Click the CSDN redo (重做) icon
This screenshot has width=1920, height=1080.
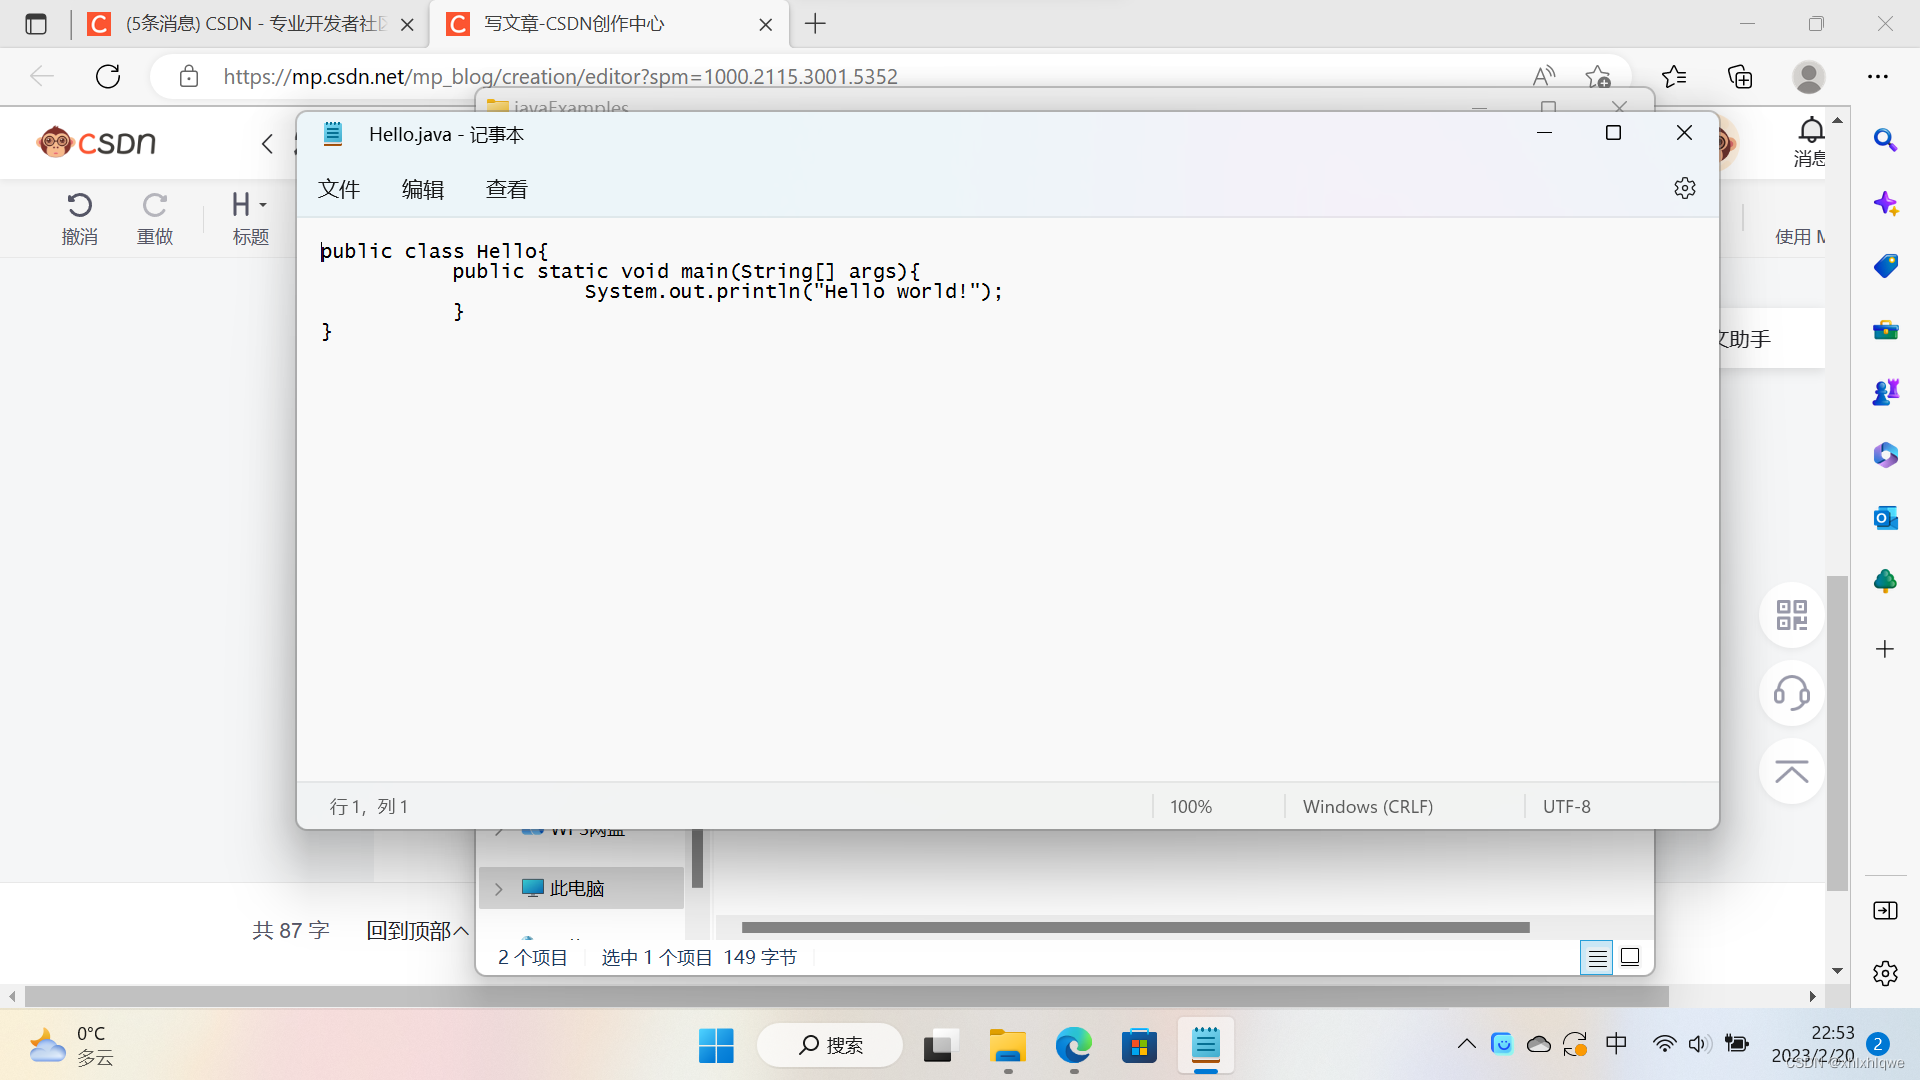pos(154,207)
